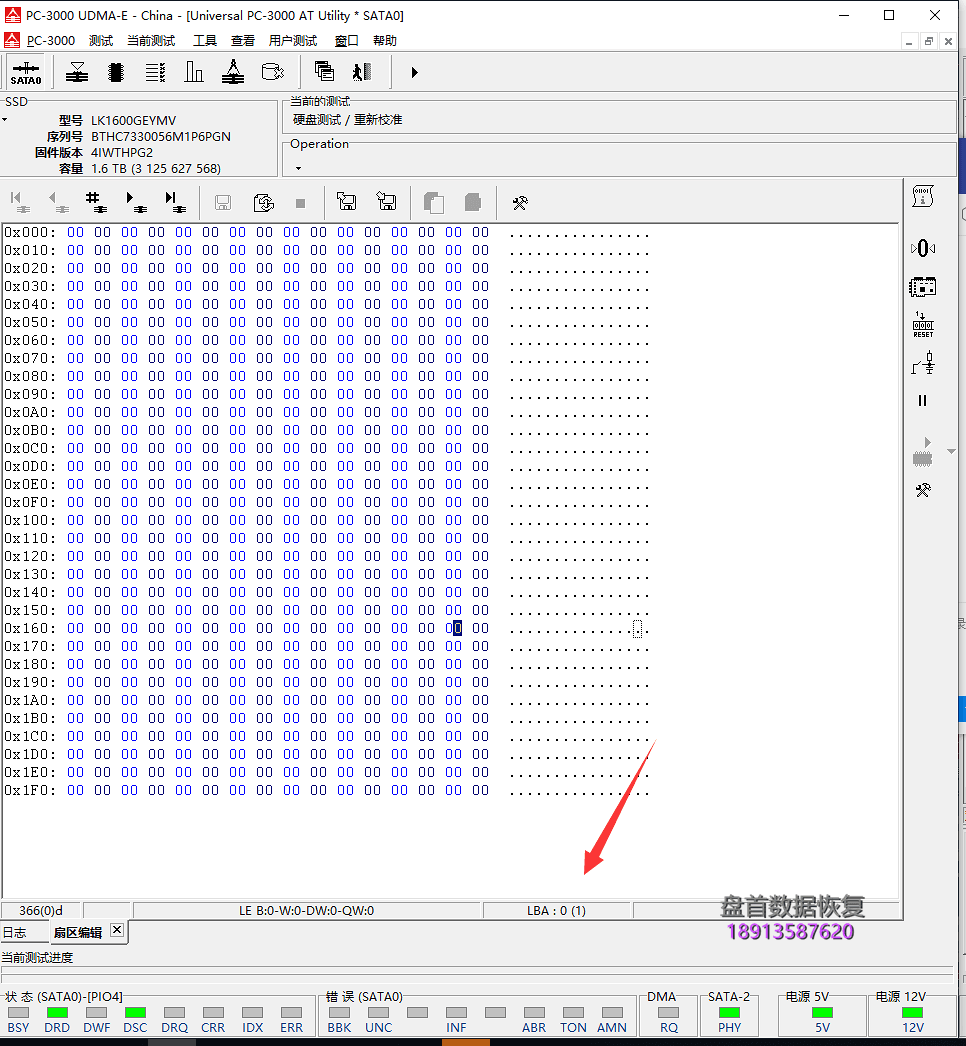Click the bar chart toolbar icon
Image resolution: width=966 pixels, height=1046 pixels.
point(193,72)
